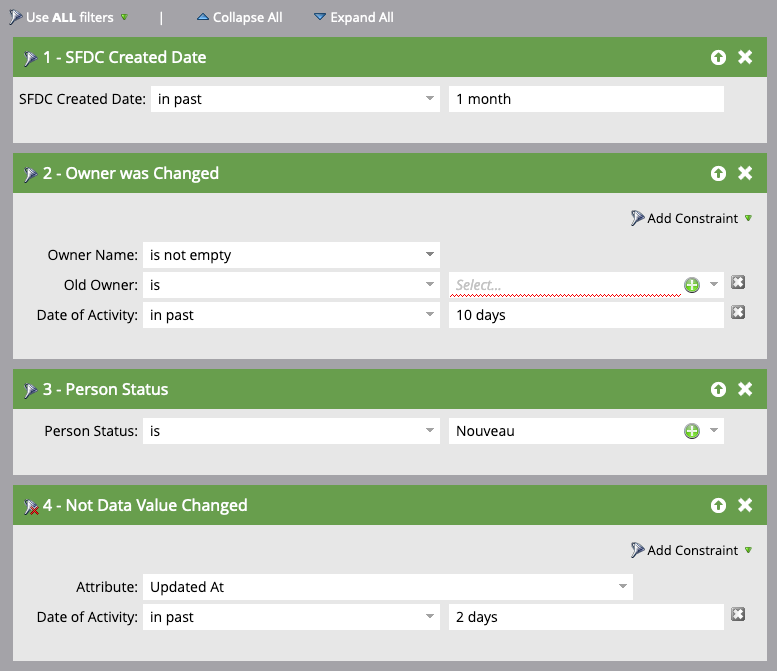Add Constraint to Owner was Changed filter
The width and height of the screenshot is (777, 671).
click(691, 218)
